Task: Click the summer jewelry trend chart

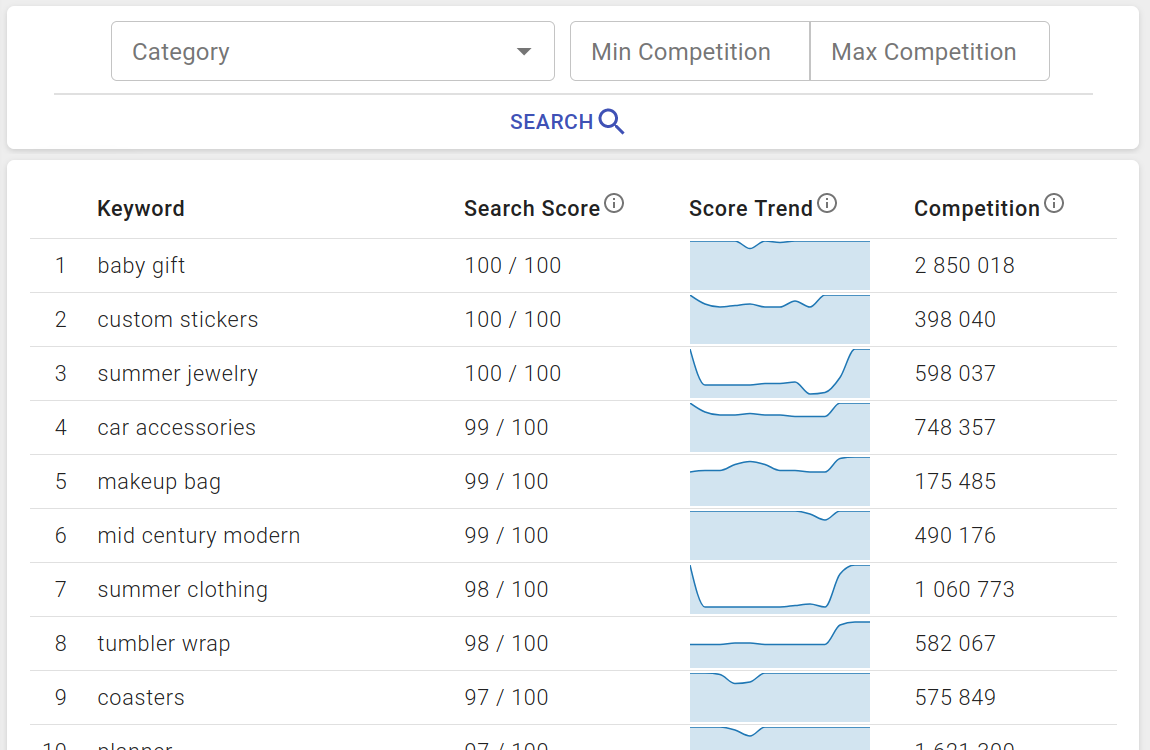Action: (780, 374)
